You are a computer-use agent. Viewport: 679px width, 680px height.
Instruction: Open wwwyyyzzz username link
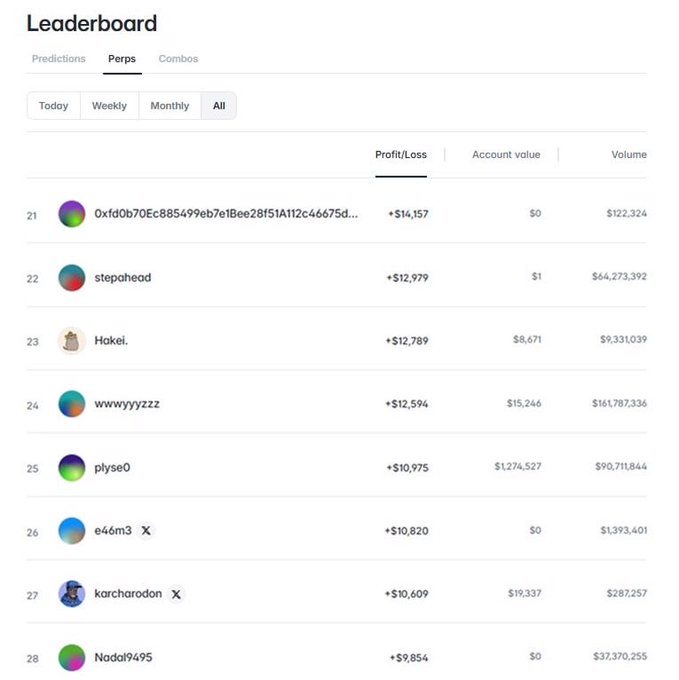[127, 404]
